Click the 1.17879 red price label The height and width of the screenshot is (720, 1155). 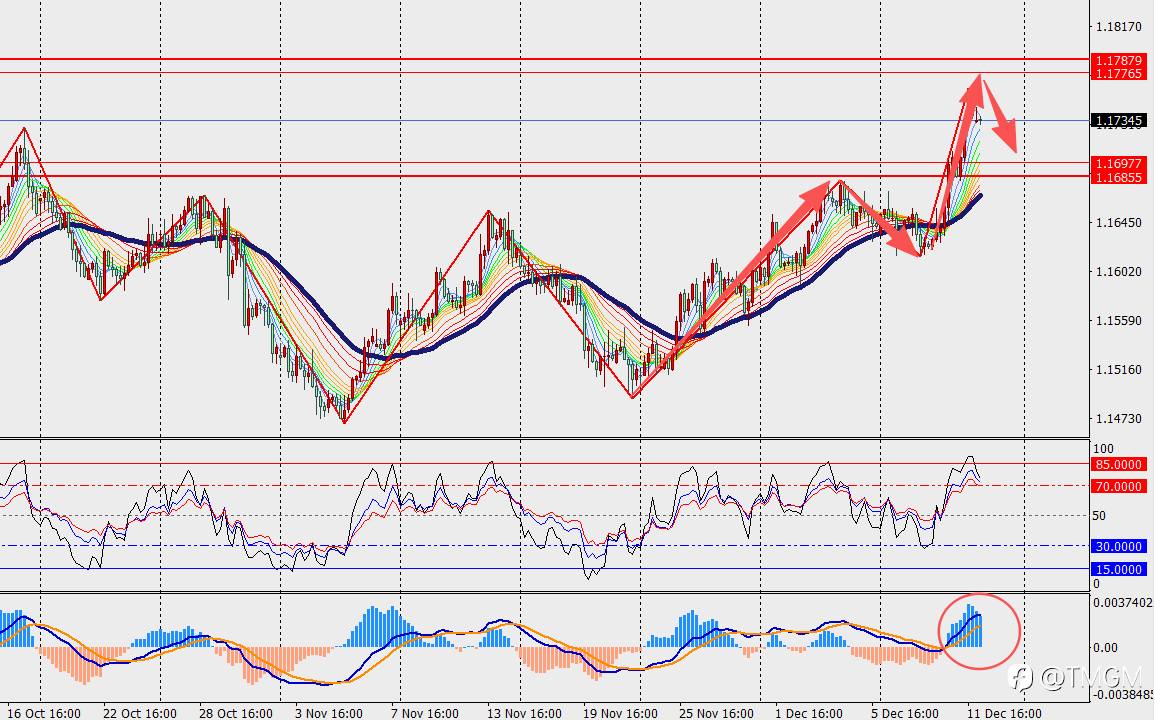1117,60
